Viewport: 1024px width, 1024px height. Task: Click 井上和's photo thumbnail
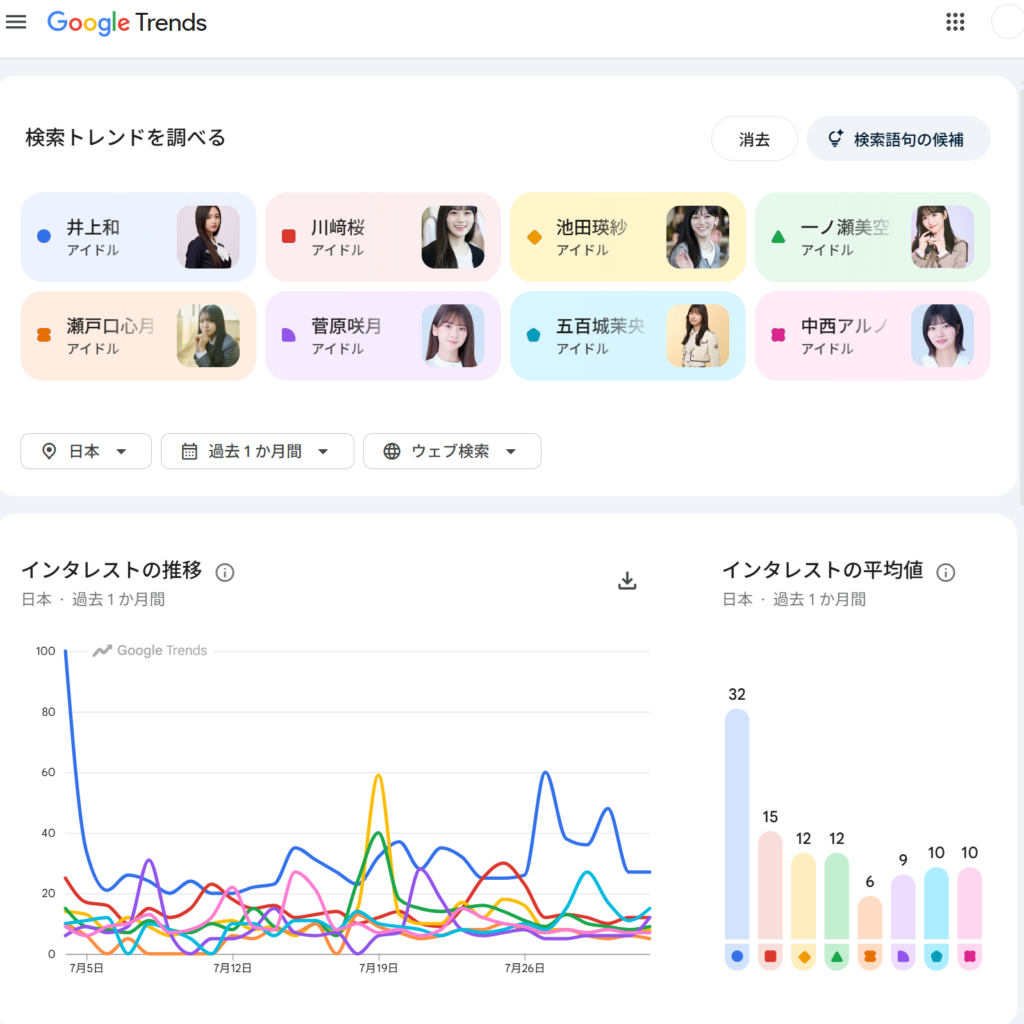pos(208,237)
